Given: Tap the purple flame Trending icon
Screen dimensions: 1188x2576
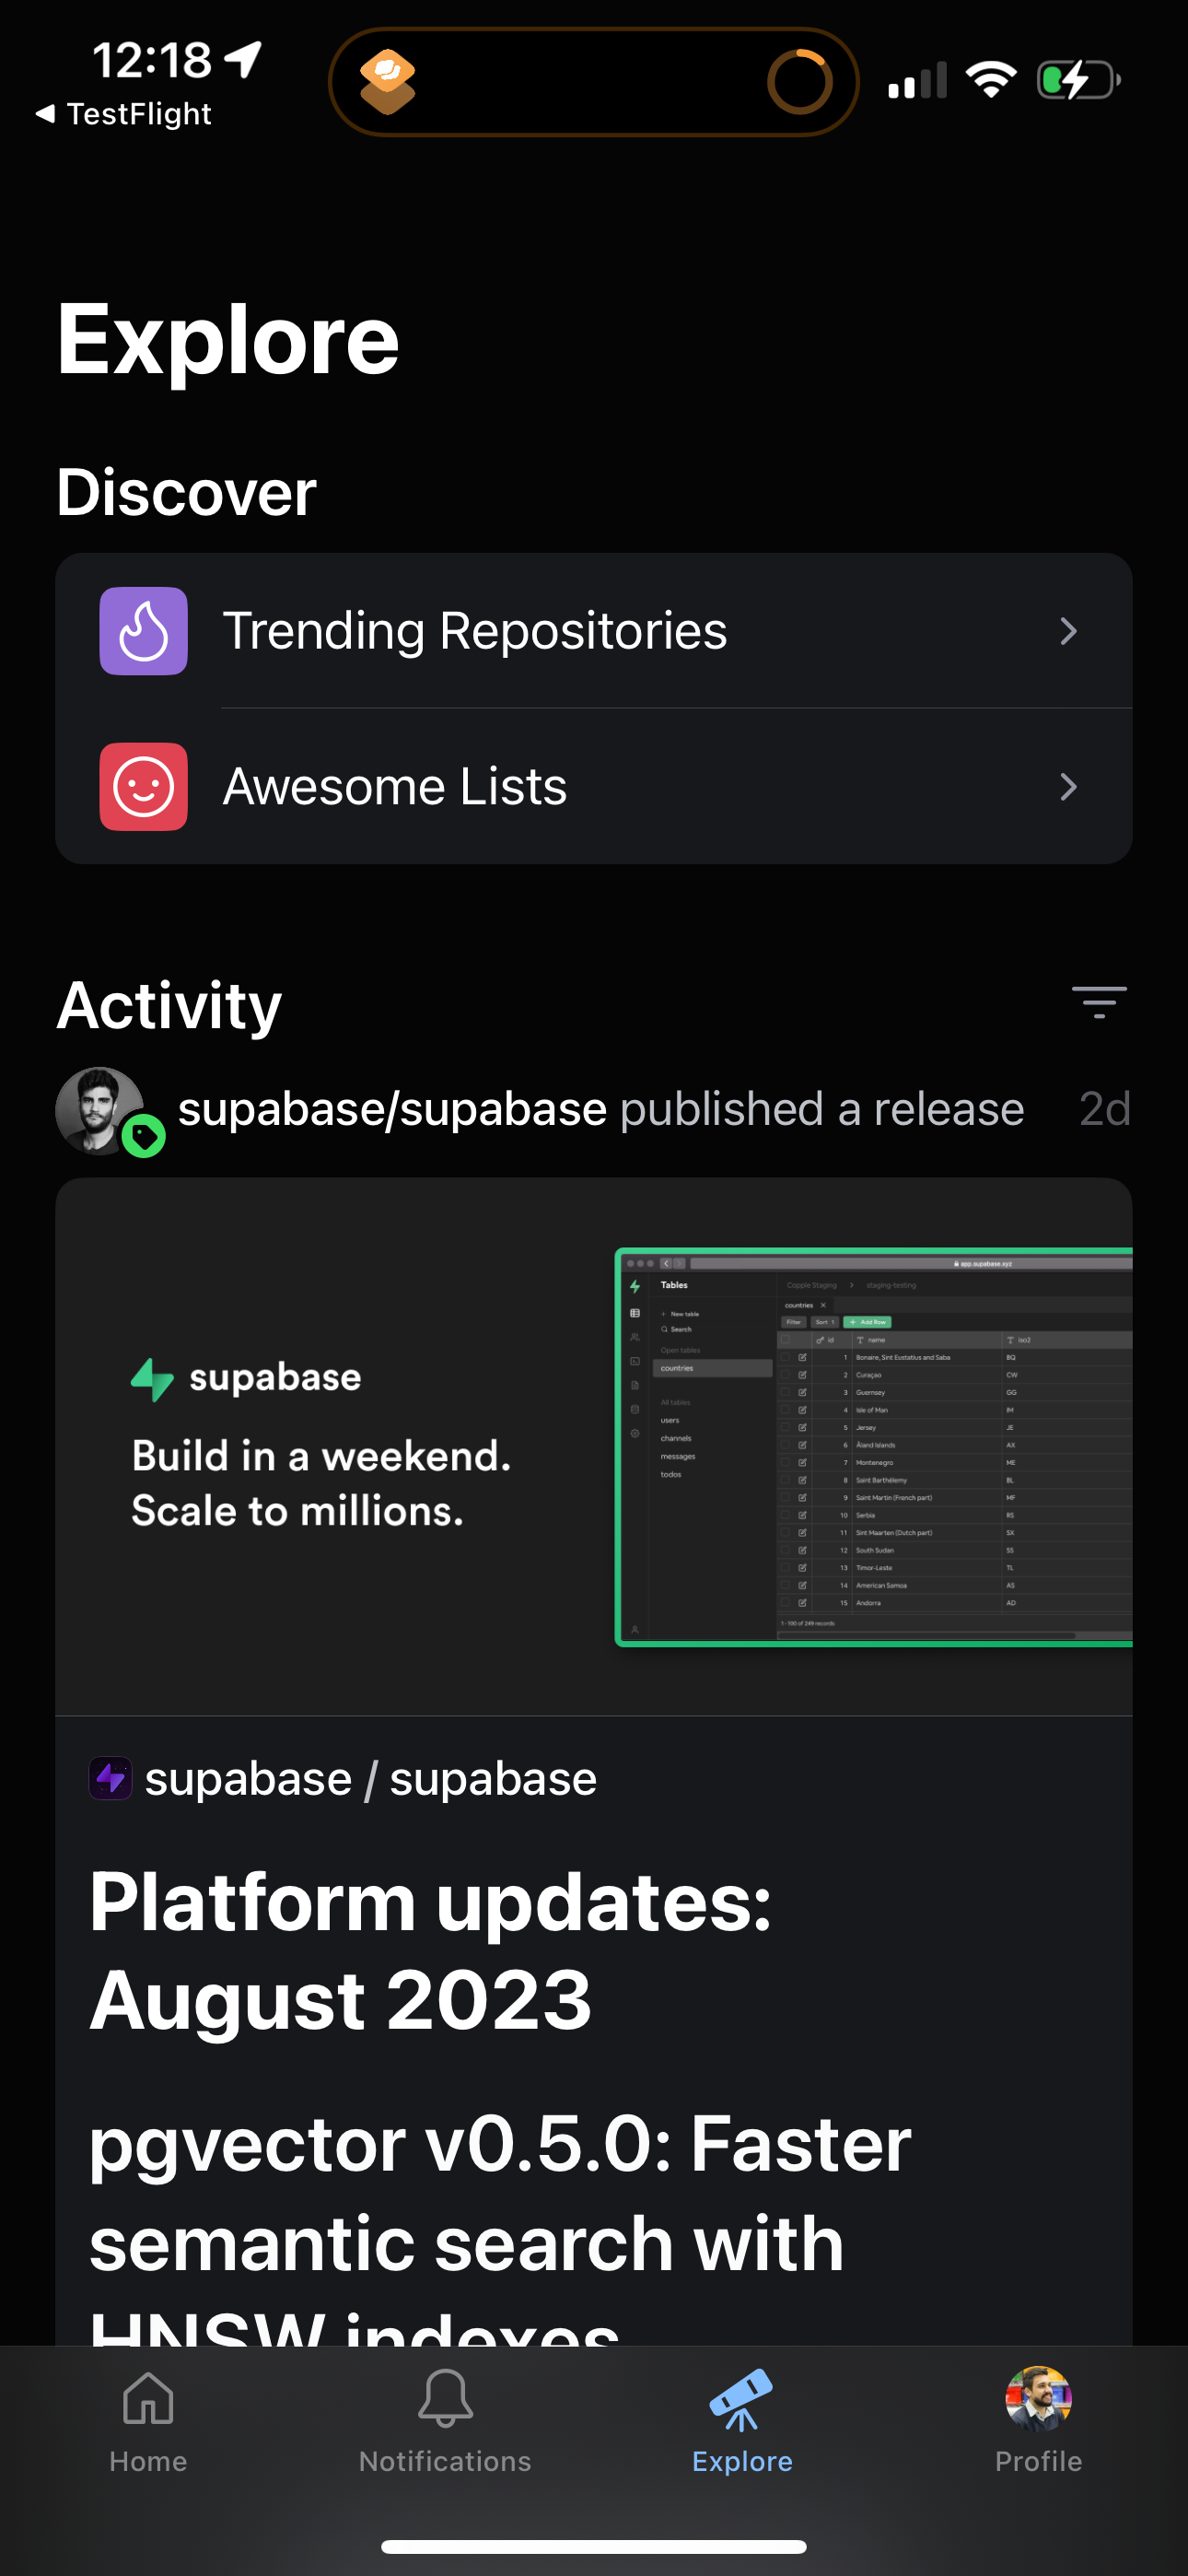Looking at the screenshot, I should [143, 631].
